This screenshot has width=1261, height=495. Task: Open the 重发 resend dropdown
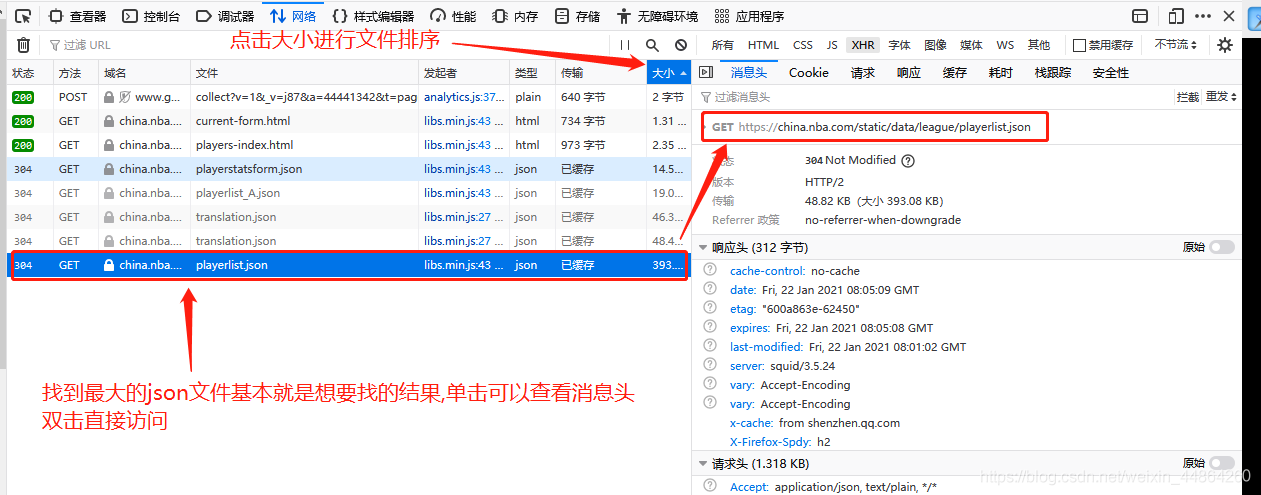[x=1221, y=97]
